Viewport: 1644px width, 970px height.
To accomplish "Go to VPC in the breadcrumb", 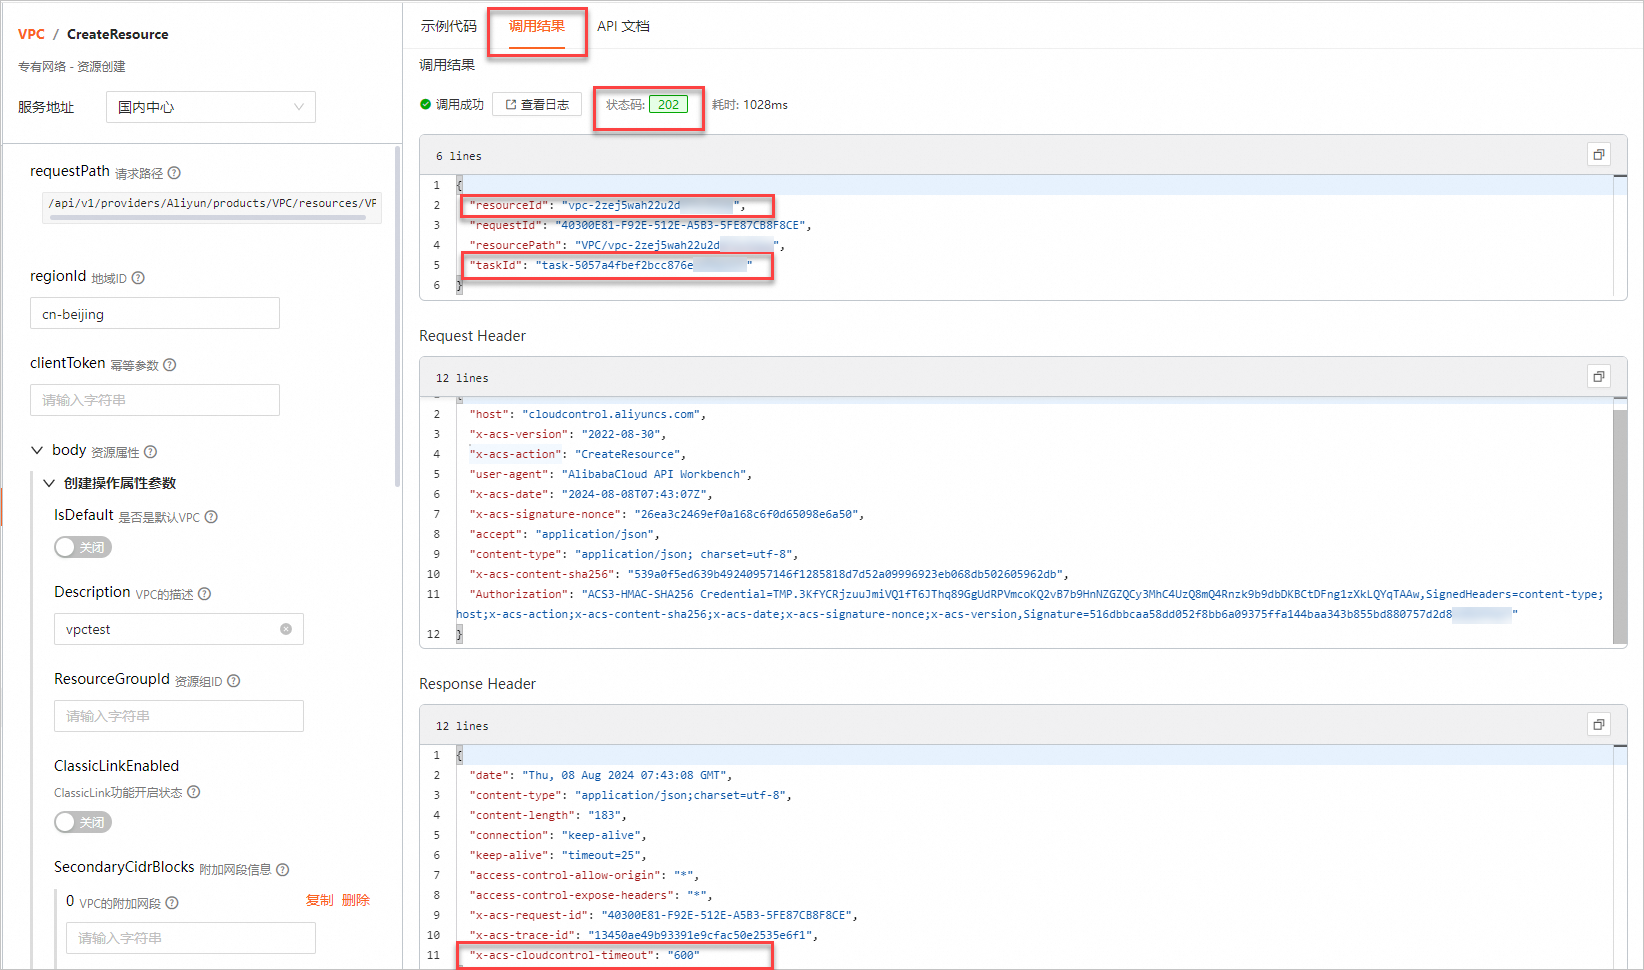I will coord(31,34).
